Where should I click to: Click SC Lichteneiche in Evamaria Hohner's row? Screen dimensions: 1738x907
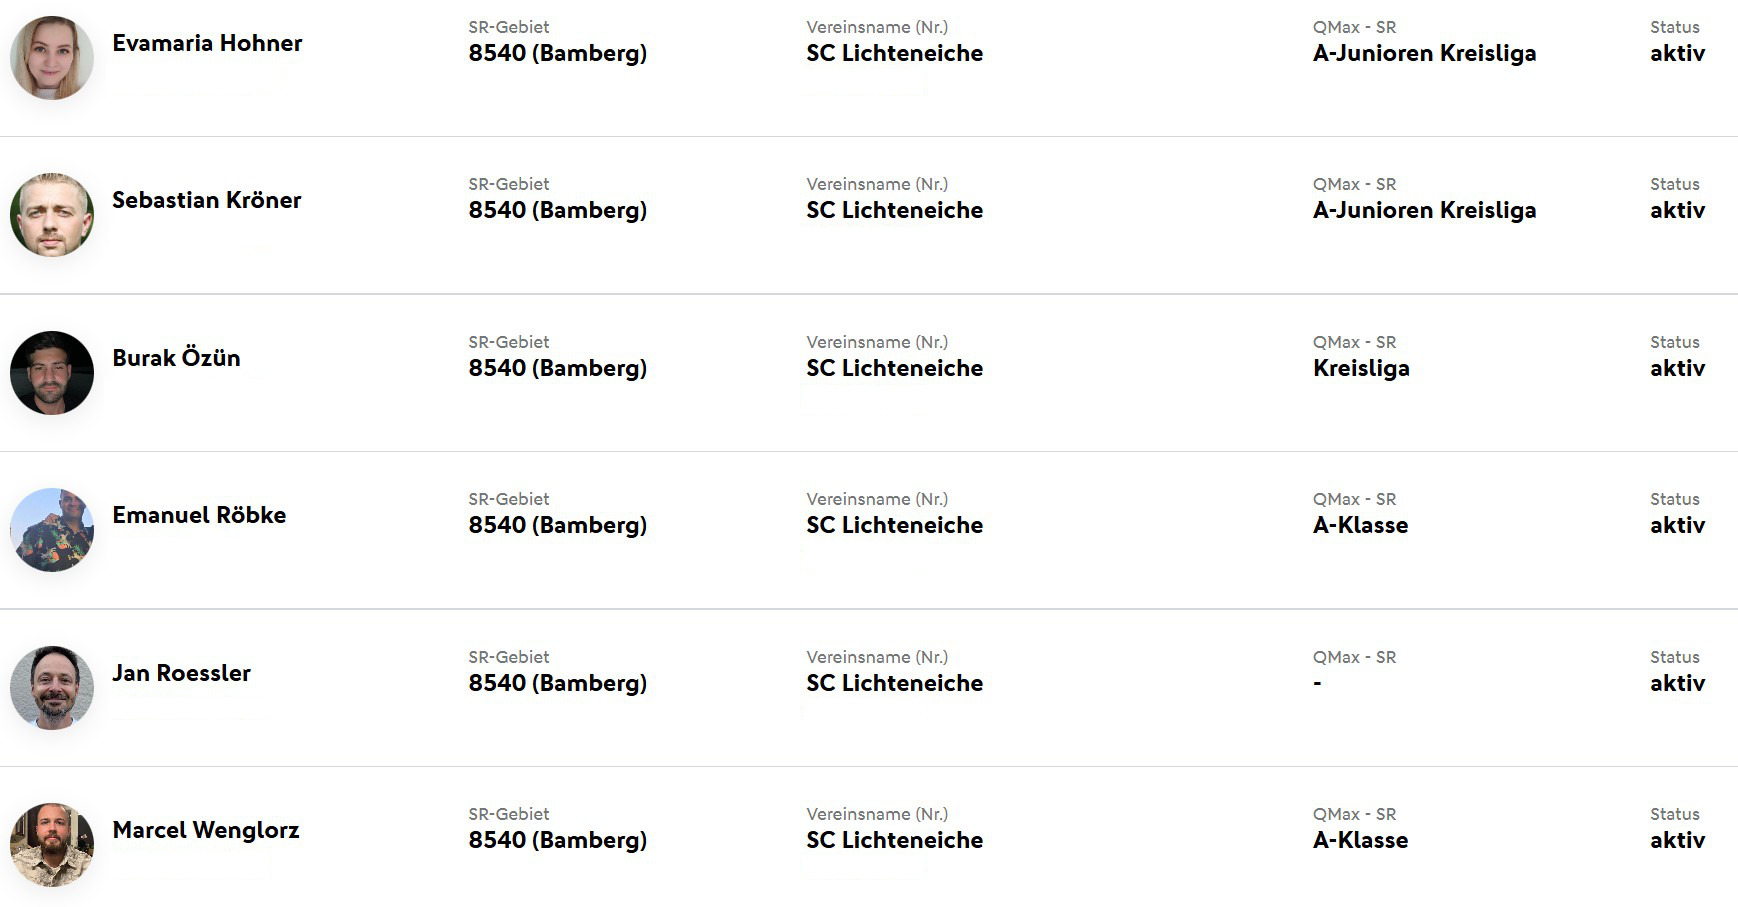click(894, 53)
